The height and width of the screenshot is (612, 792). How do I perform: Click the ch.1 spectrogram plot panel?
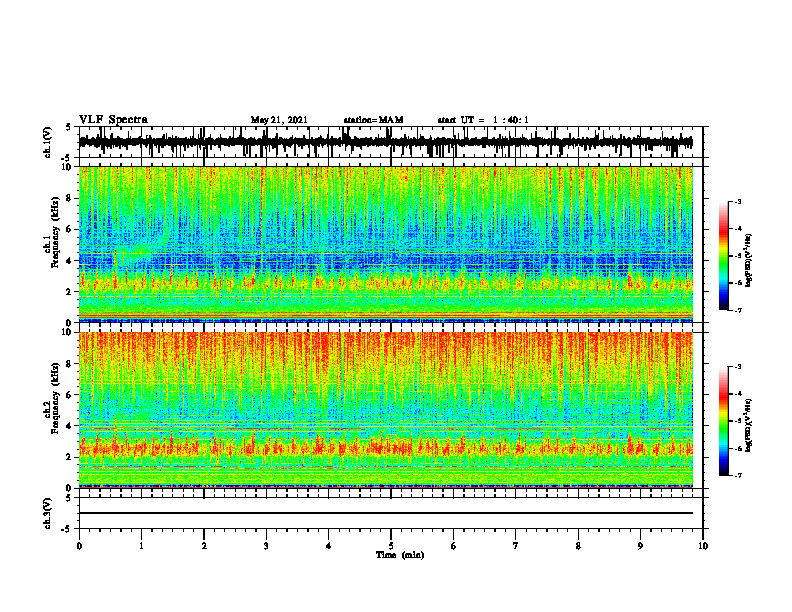[x=386, y=244]
